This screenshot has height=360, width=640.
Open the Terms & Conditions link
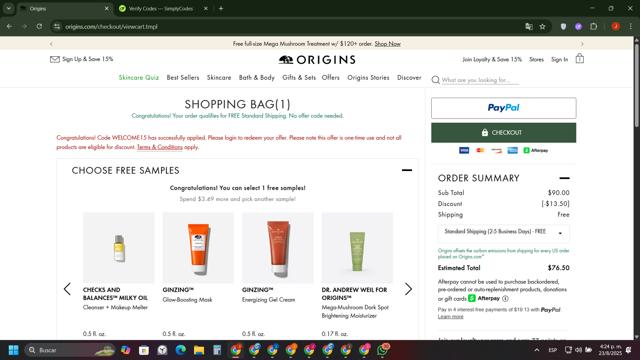[160, 147]
